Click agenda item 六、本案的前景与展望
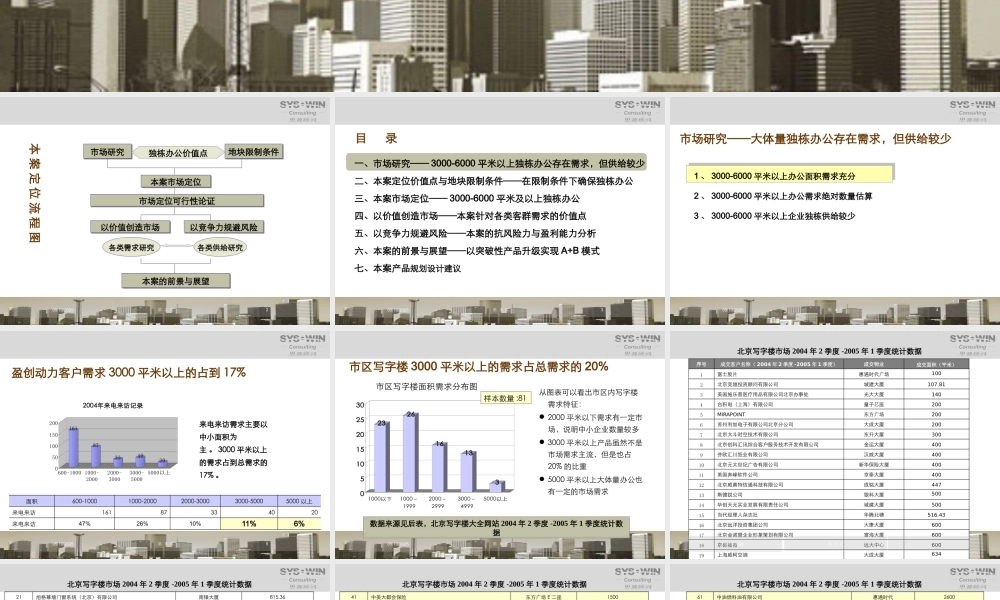Image resolution: width=1000 pixels, height=600 pixels. tap(477, 251)
